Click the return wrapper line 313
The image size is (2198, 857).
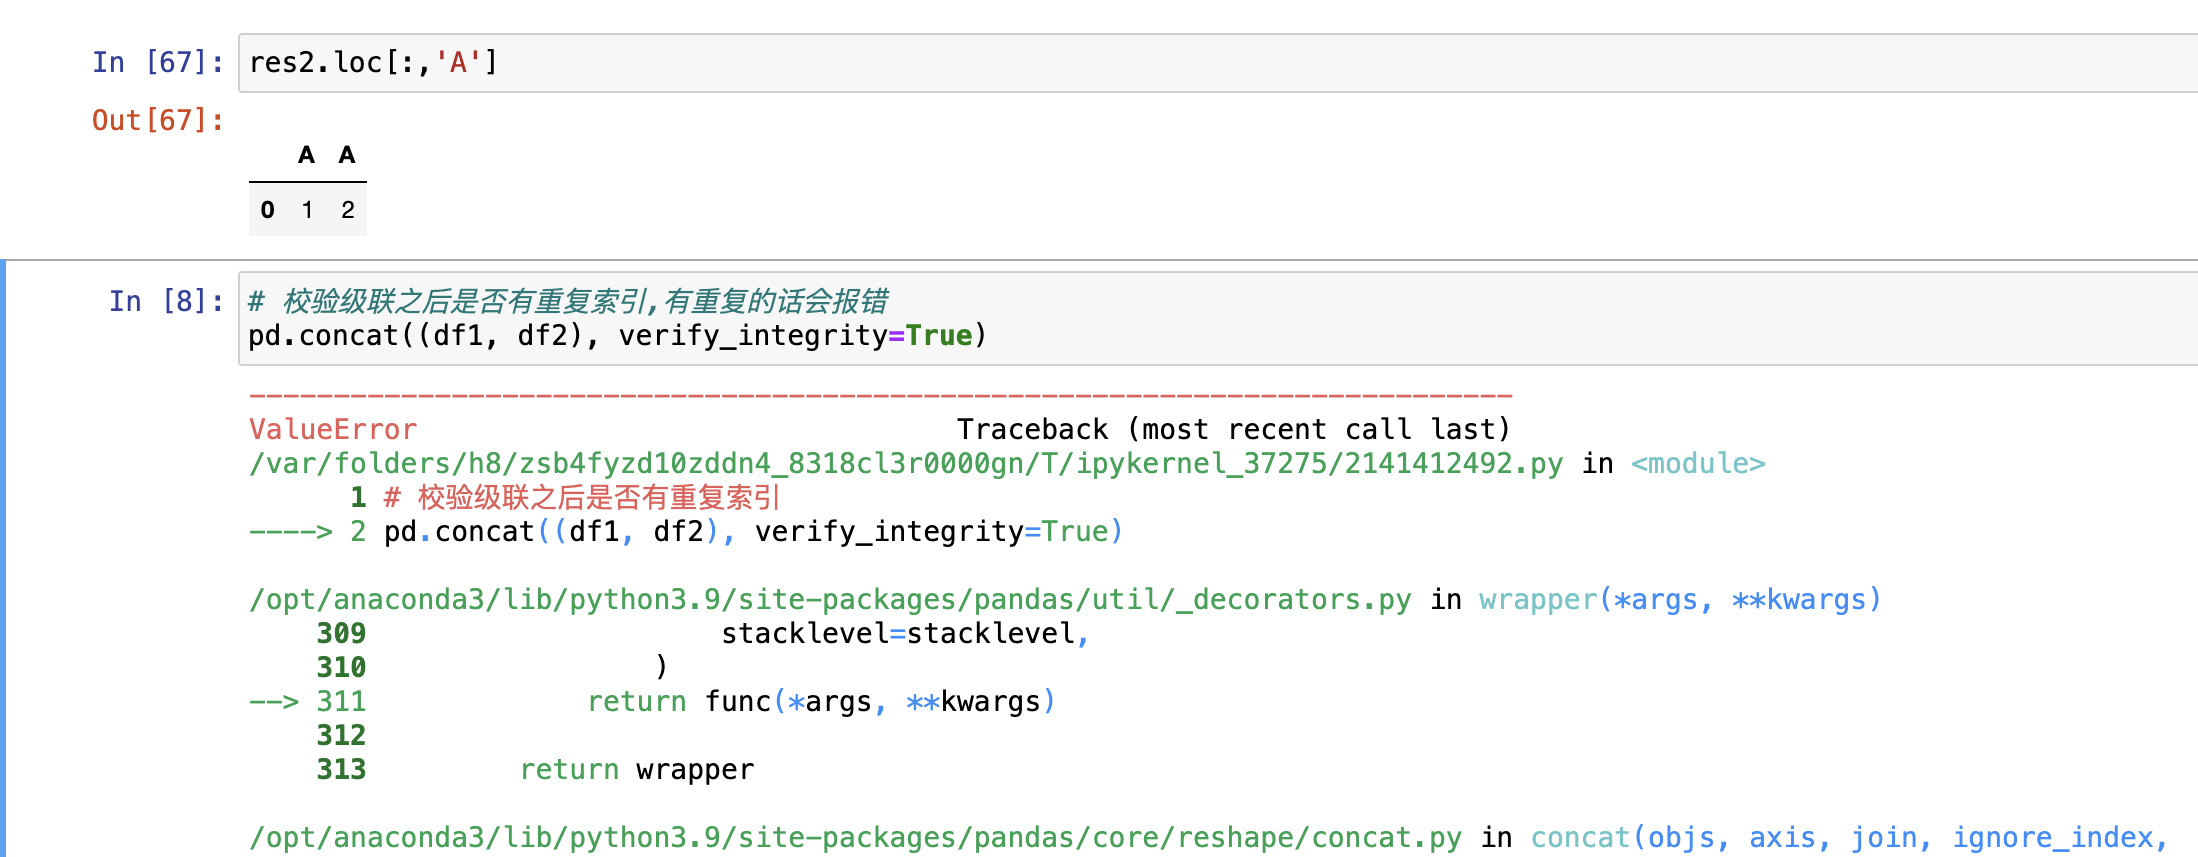click(x=636, y=770)
